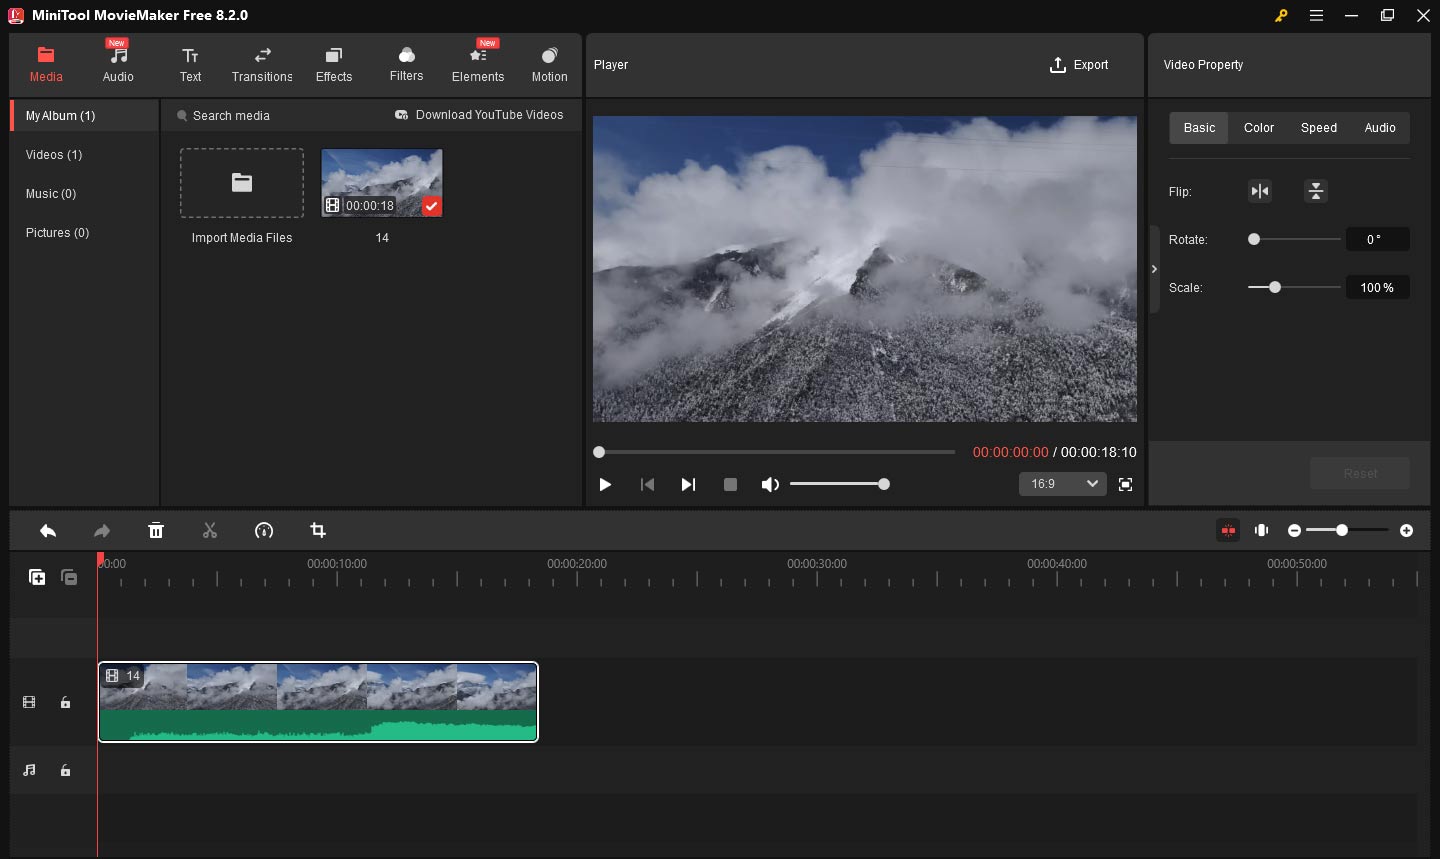The height and width of the screenshot is (859, 1440).
Task: Click the Scale slider
Action: coord(1294,287)
